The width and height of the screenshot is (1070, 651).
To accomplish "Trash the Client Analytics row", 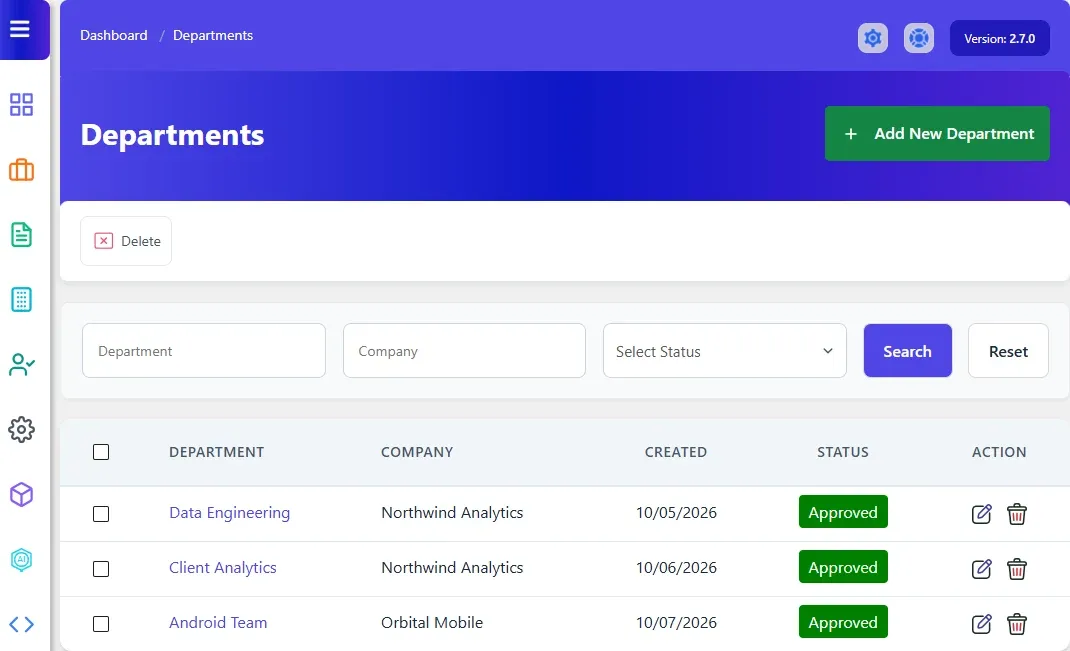I will tap(1017, 568).
